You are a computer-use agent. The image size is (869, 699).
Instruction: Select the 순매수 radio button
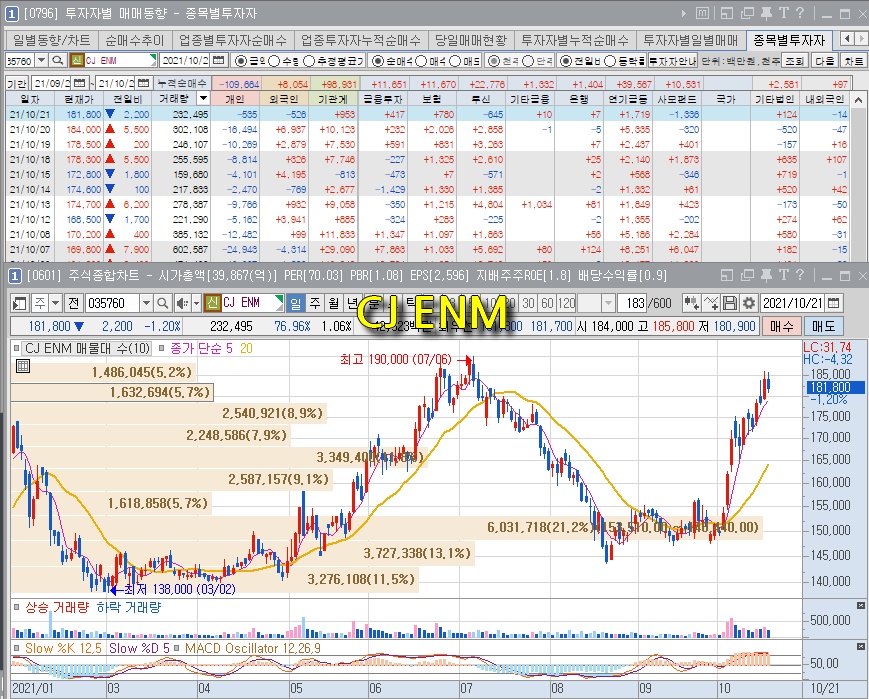tap(377, 60)
